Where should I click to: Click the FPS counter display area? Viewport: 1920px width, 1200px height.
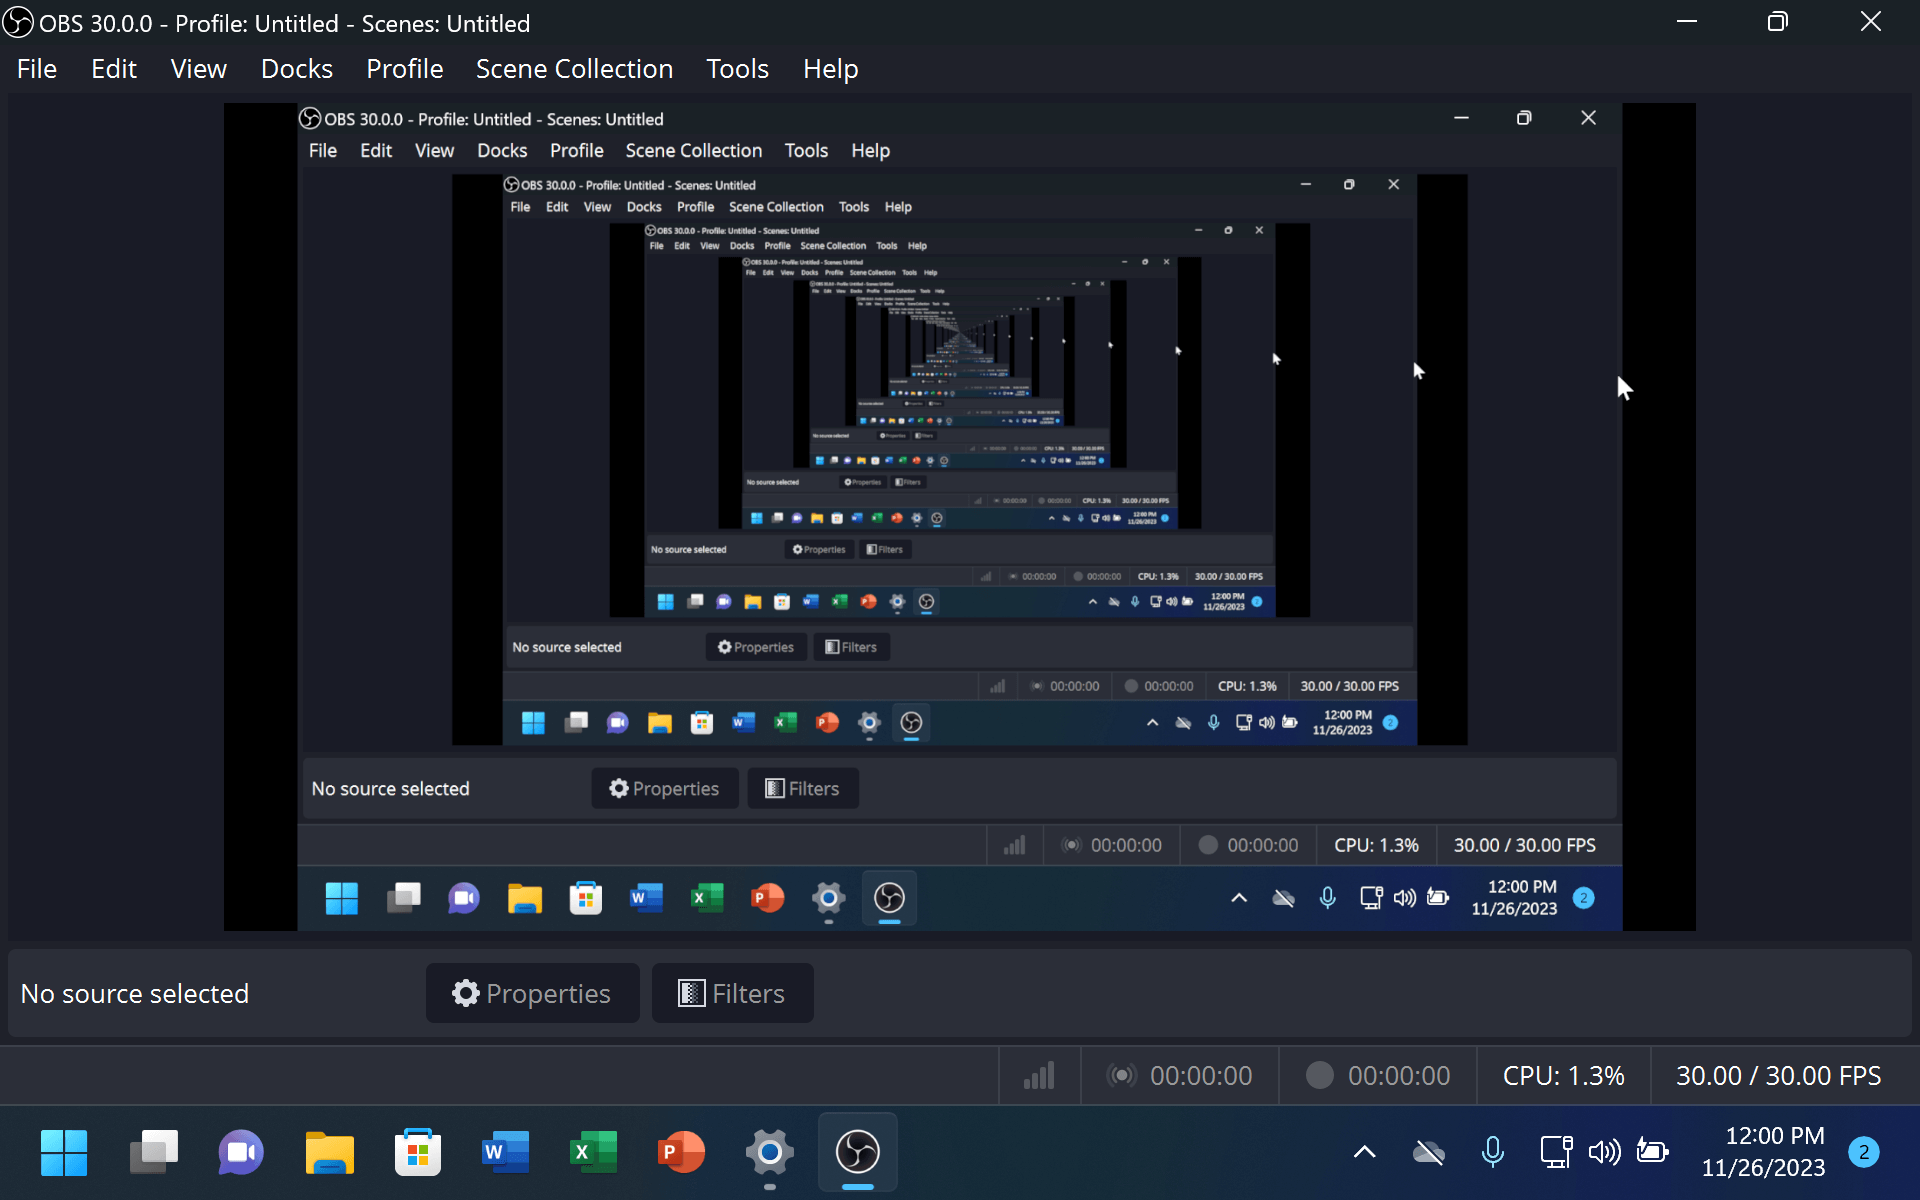coord(1778,1074)
